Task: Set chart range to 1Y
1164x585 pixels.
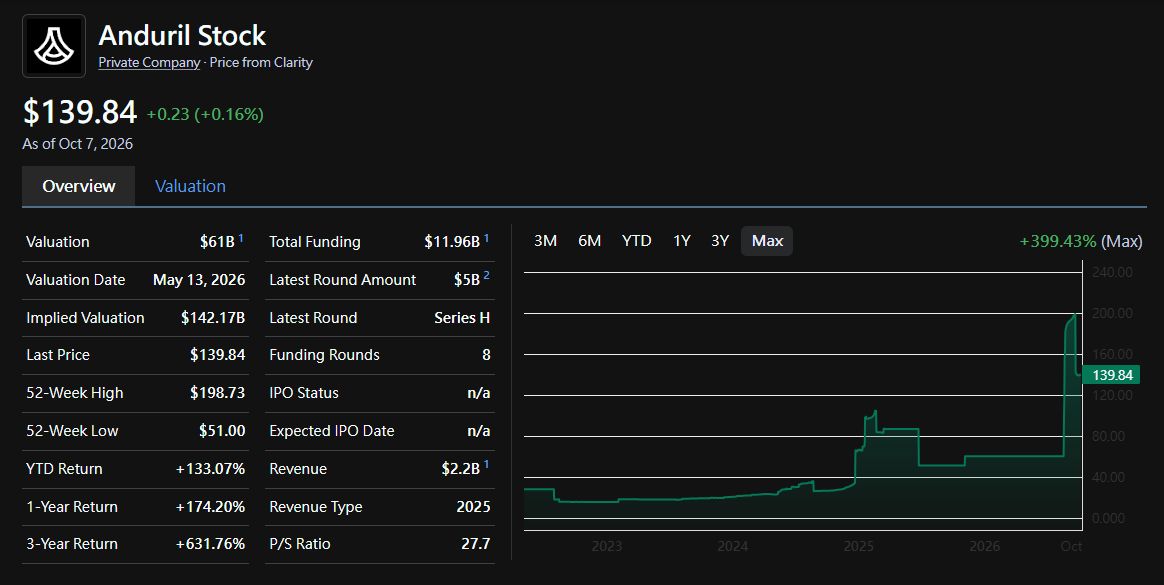Action: pos(681,241)
